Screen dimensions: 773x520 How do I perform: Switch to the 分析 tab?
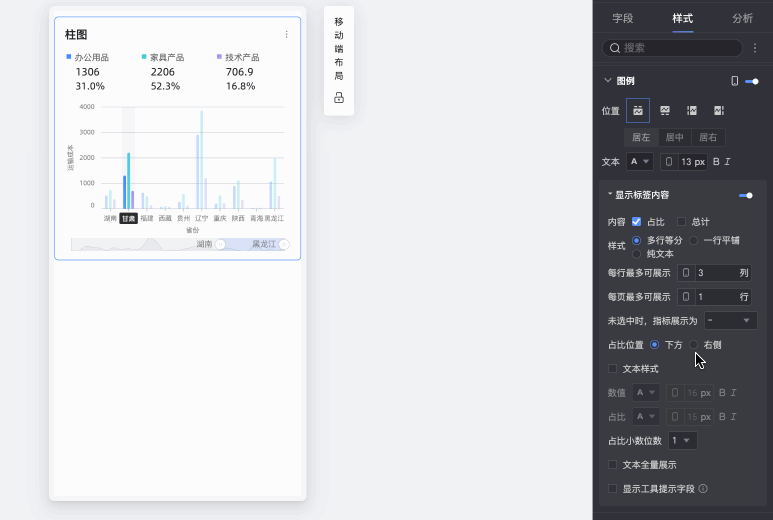pyautogui.click(x=742, y=18)
